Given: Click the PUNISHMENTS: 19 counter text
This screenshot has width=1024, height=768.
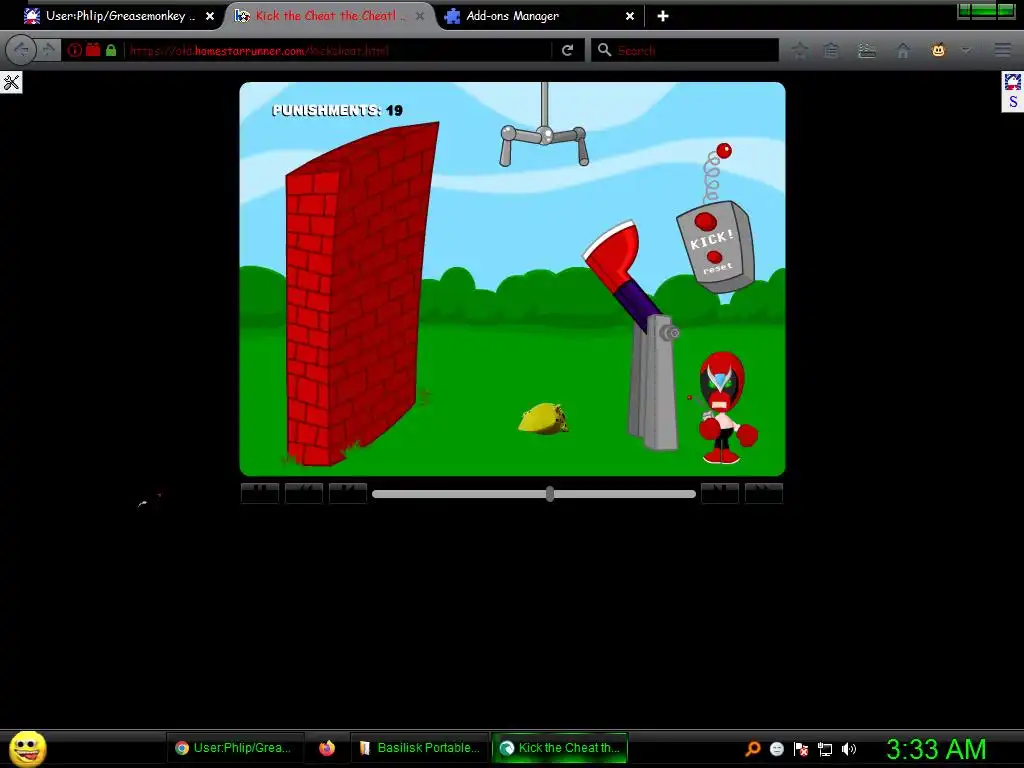Looking at the screenshot, I should click(337, 110).
